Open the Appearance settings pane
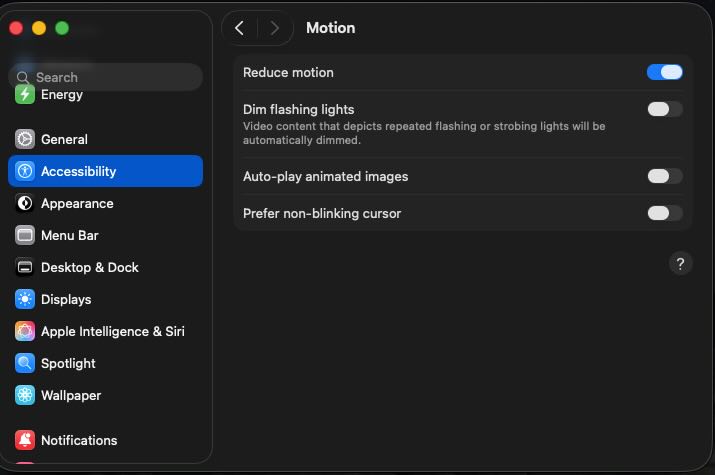715x475 pixels. pos(105,203)
